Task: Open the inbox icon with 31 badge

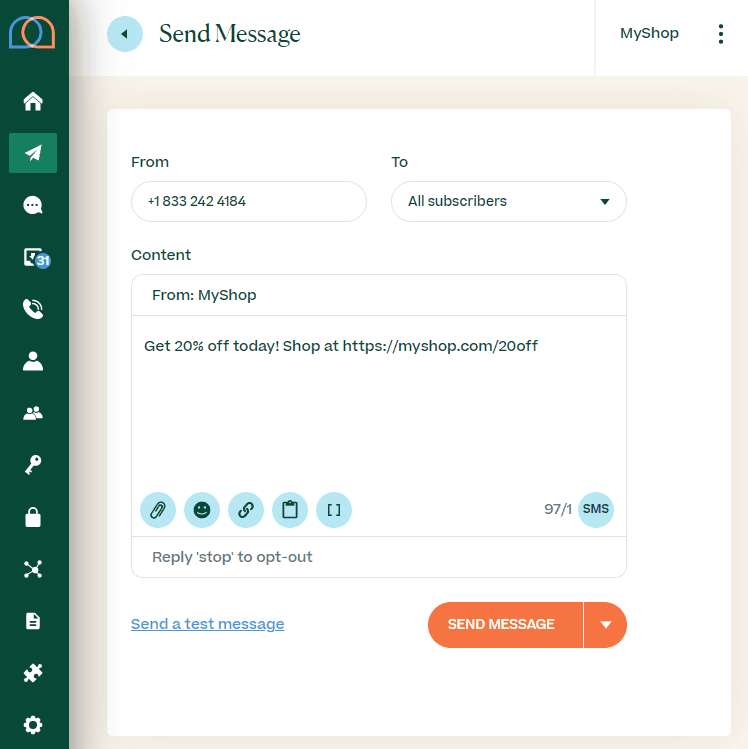Action: [36, 258]
